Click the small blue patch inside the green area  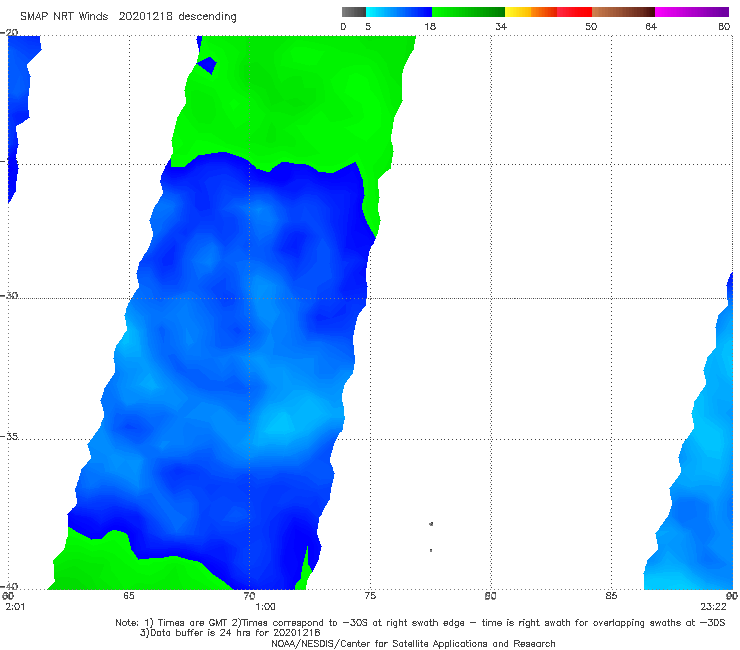[207, 66]
